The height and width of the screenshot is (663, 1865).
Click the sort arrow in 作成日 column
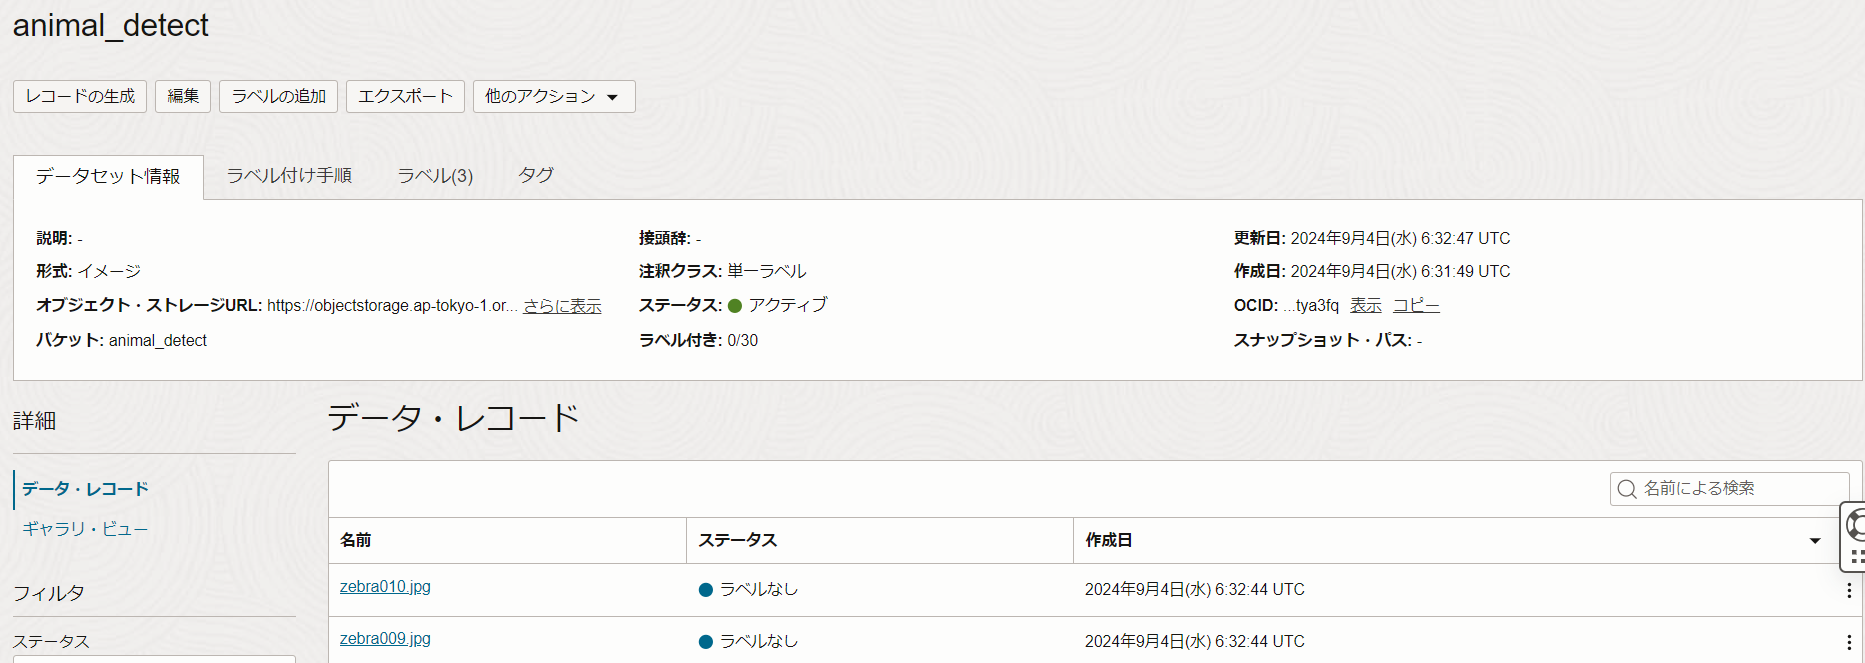(1815, 541)
